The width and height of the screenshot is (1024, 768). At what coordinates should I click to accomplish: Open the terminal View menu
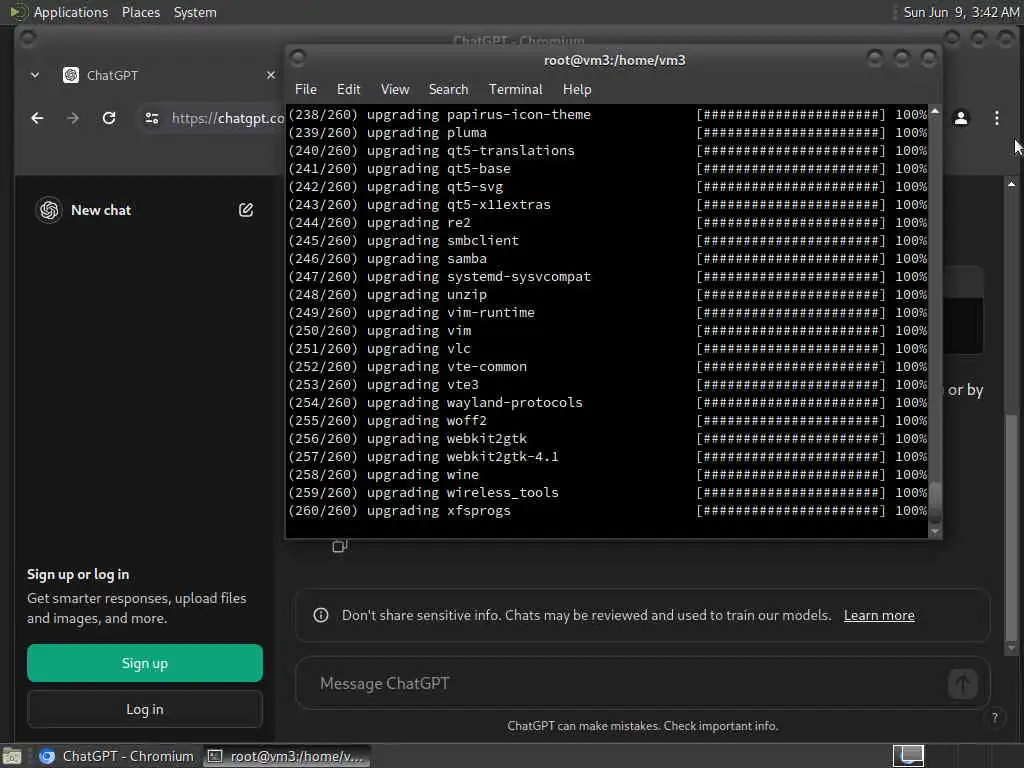(395, 89)
